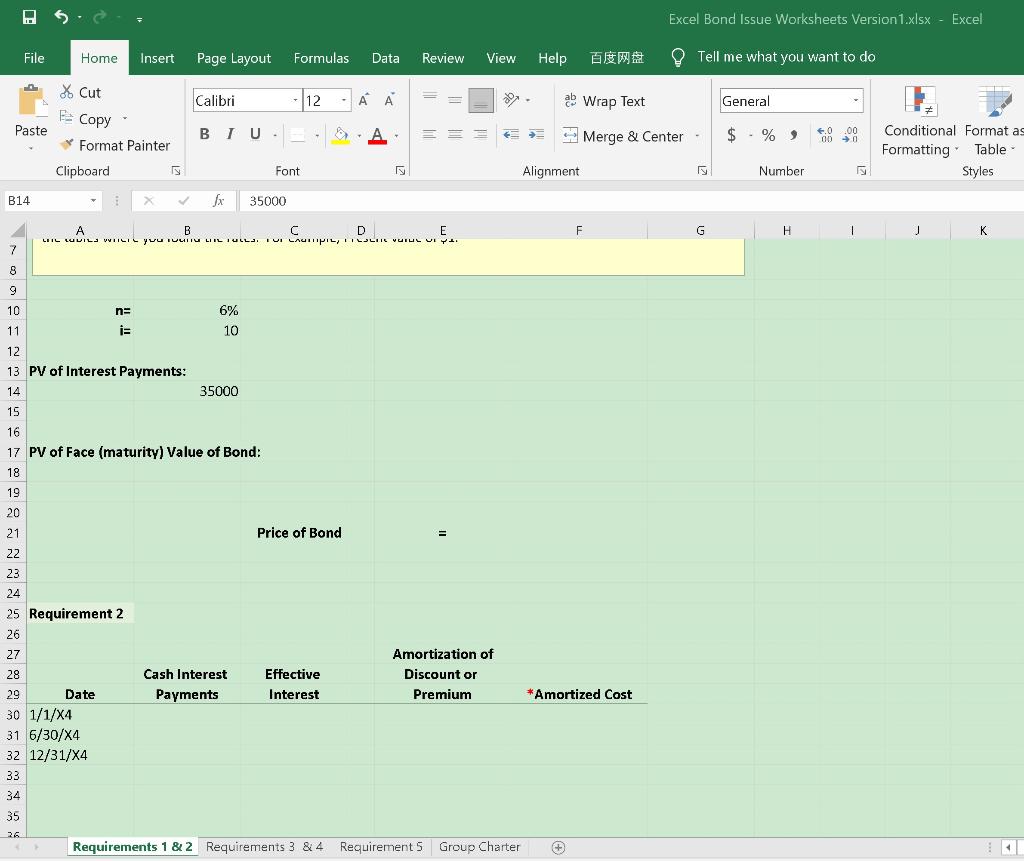The width and height of the screenshot is (1024, 861).
Task: Toggle Center alignment for the cell
Action: point(455,136)
